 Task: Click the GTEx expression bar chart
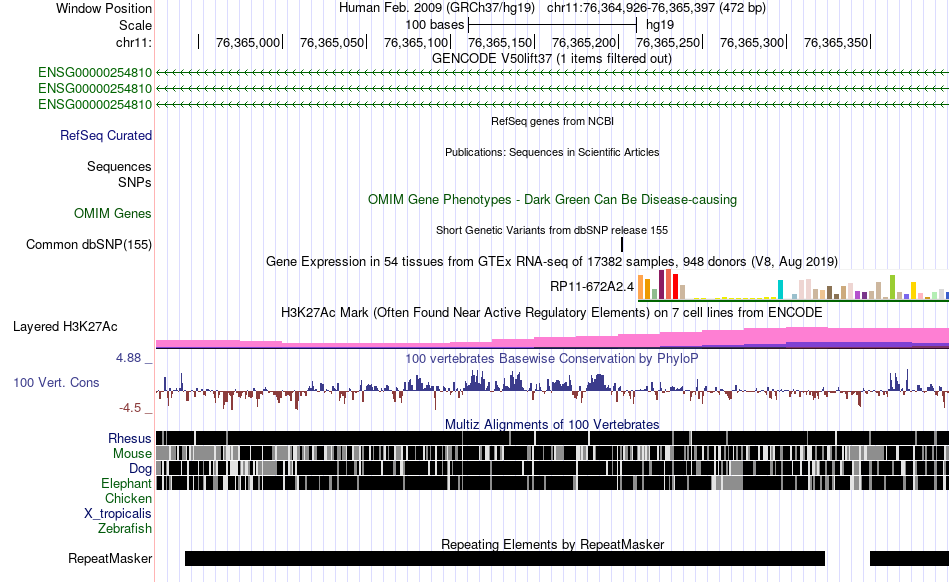(x=792, y=285)
